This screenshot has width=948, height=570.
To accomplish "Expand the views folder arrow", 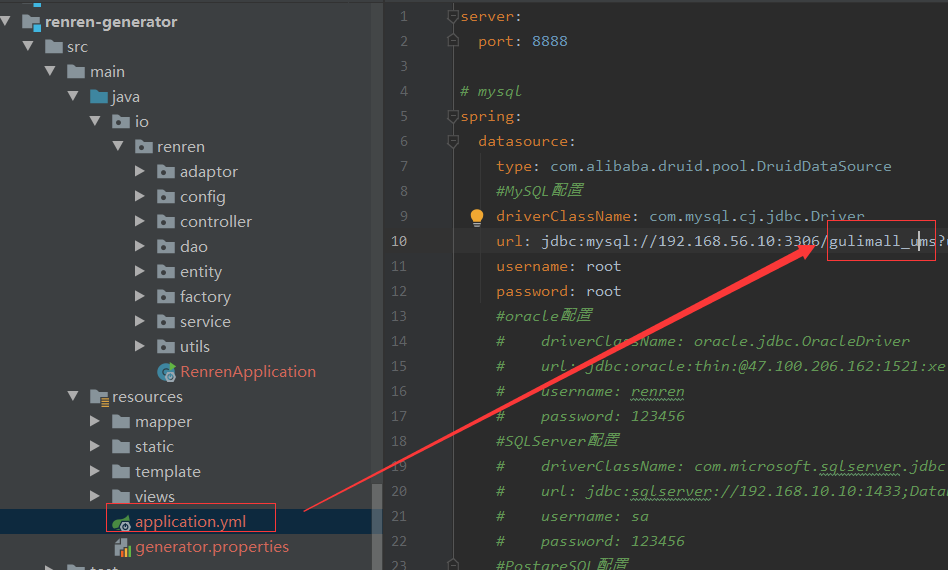I will tap(95, 496).
